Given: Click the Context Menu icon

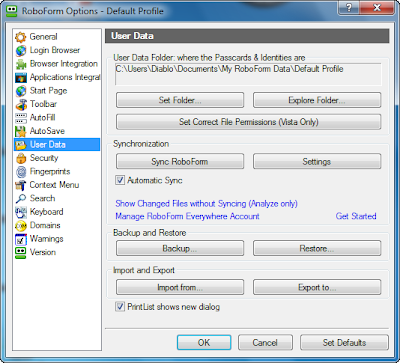Looking at the screenshot, I should click(21, 185).
